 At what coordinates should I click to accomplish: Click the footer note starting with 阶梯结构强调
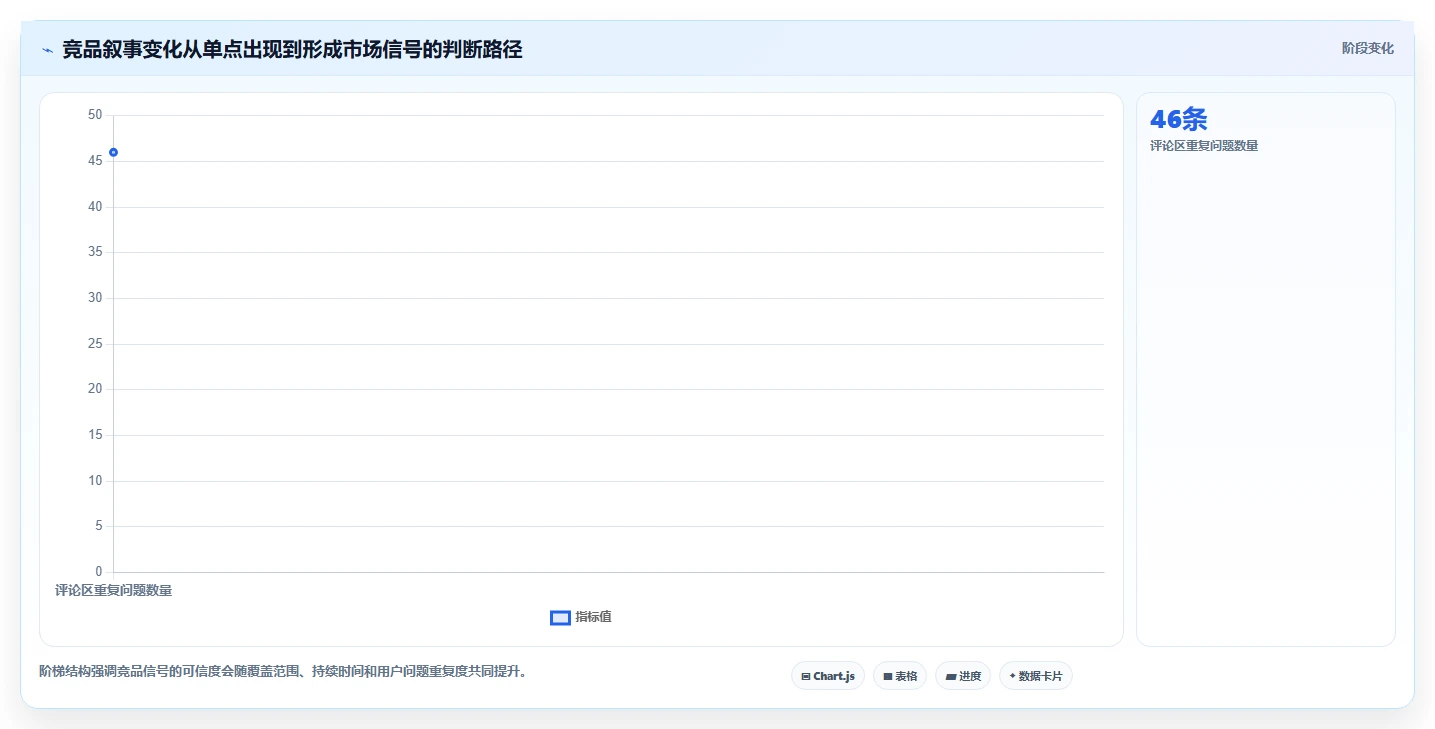pyautogui.click(x=283, y=672)
